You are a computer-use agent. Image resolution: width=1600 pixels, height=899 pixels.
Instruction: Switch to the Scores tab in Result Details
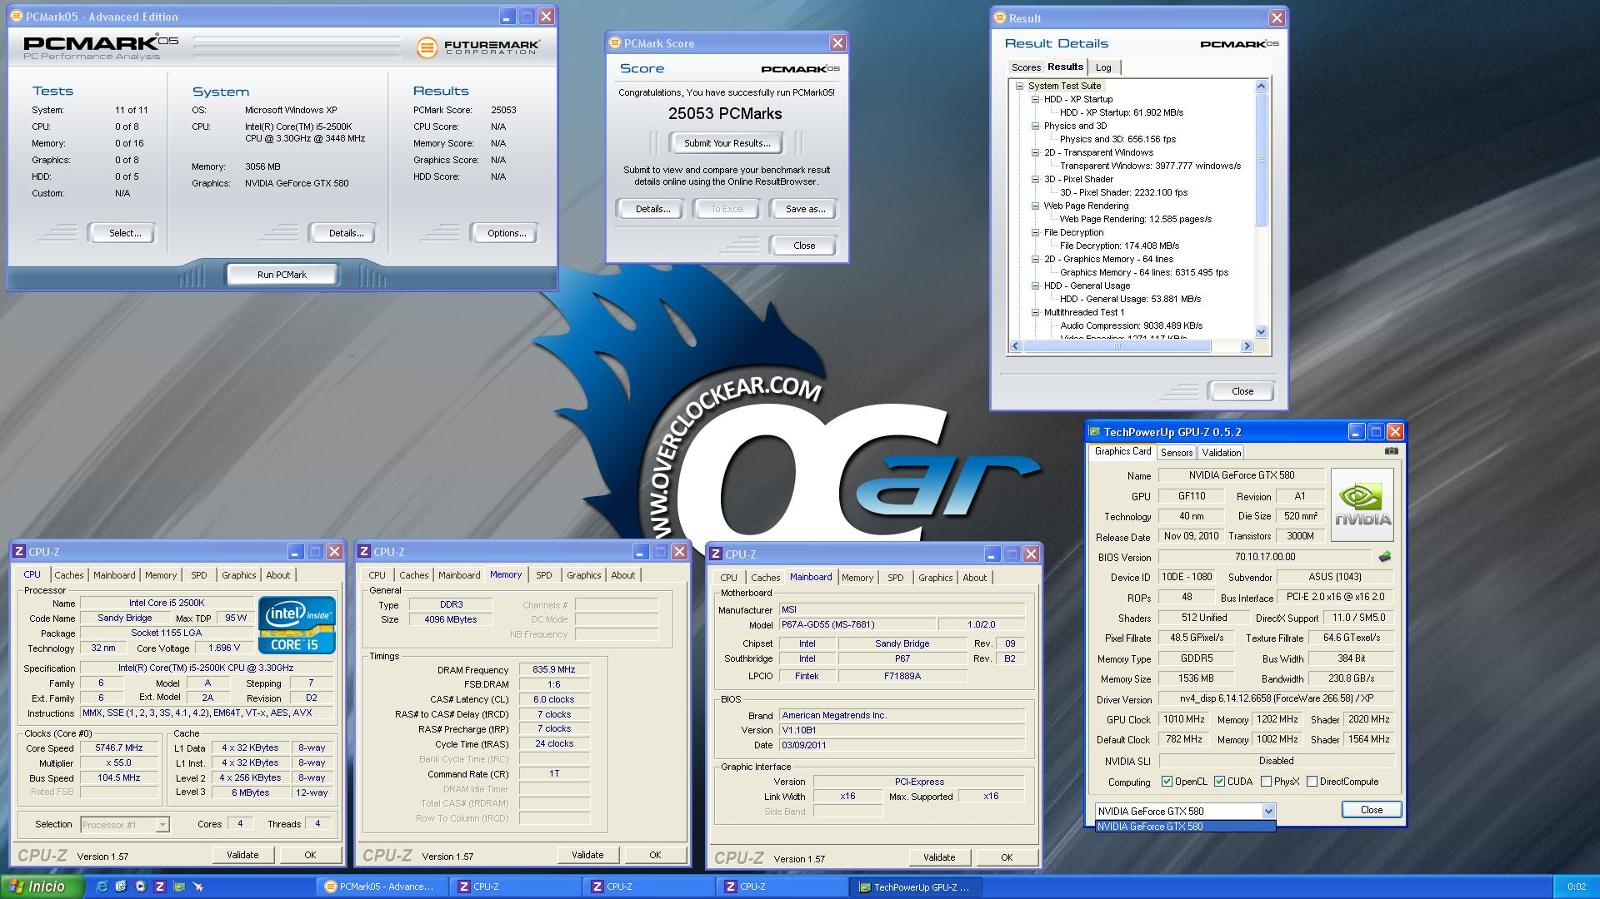pos(1026,68)
